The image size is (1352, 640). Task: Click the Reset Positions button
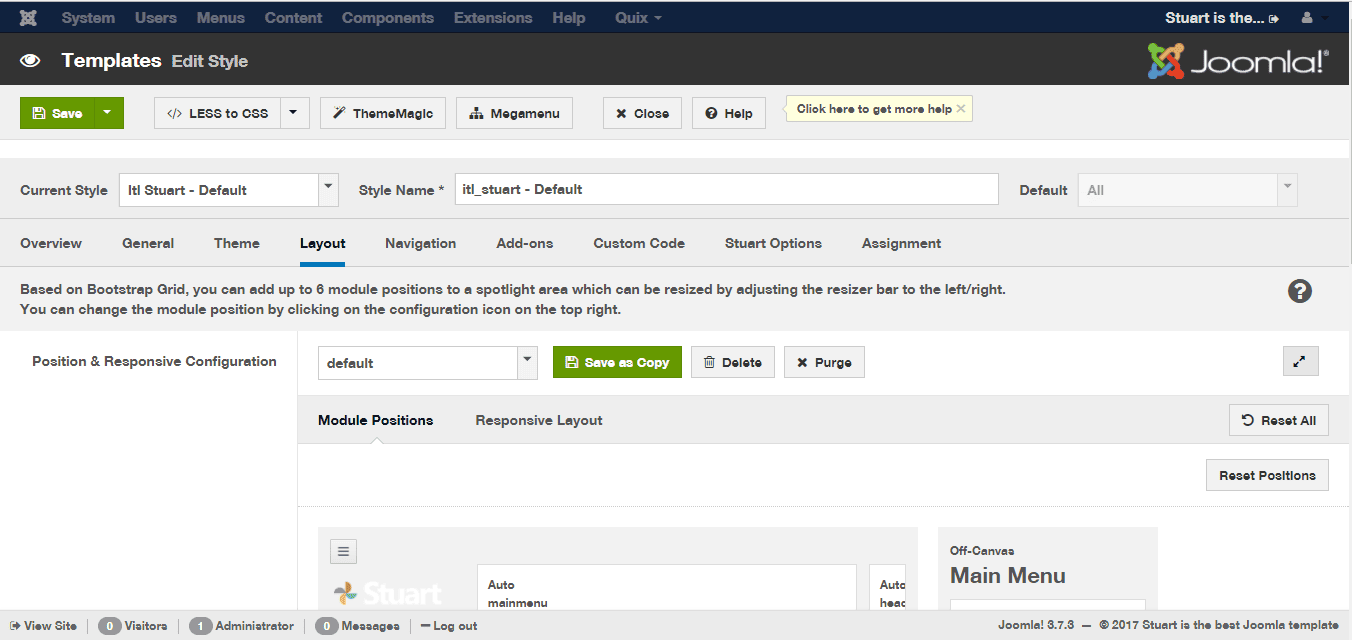click(x=1266, y=475)
